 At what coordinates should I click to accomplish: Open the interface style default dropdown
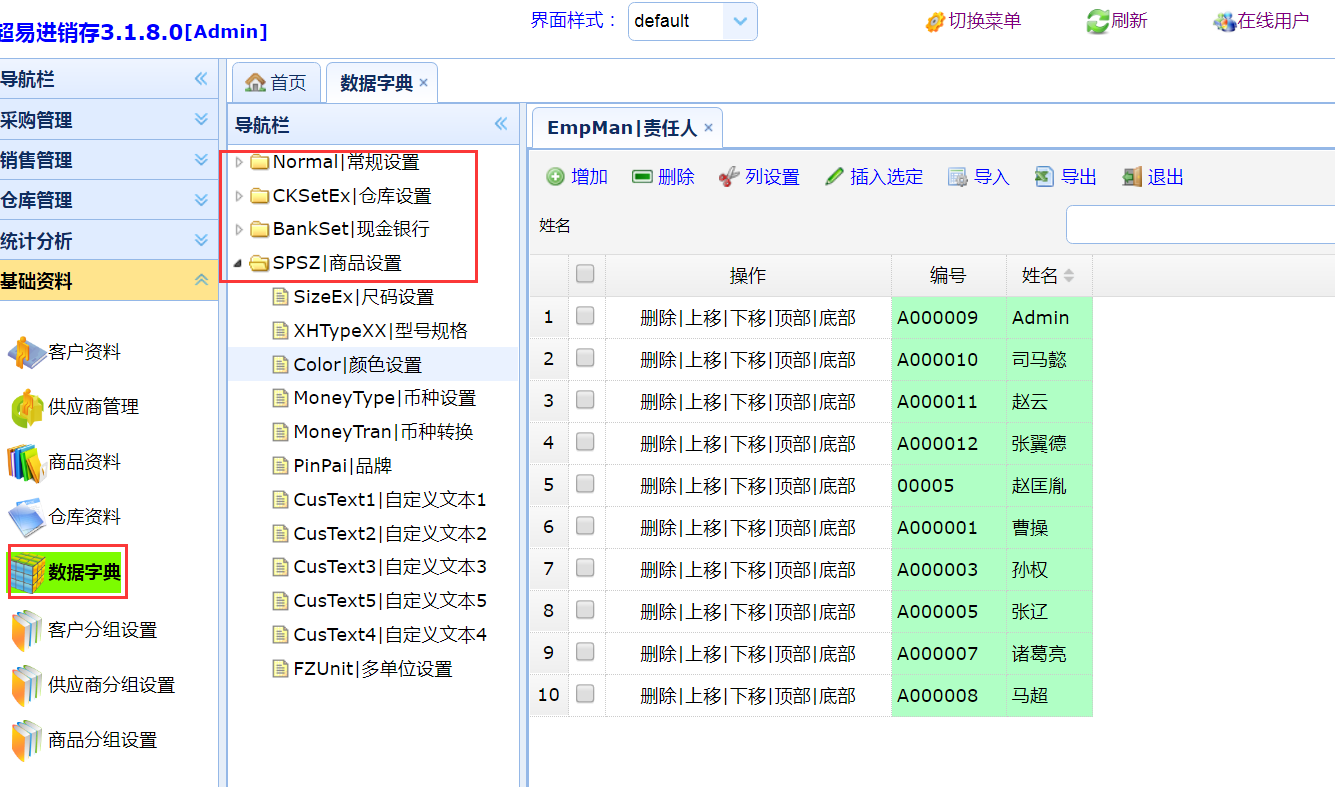click(x=739, y=21)
